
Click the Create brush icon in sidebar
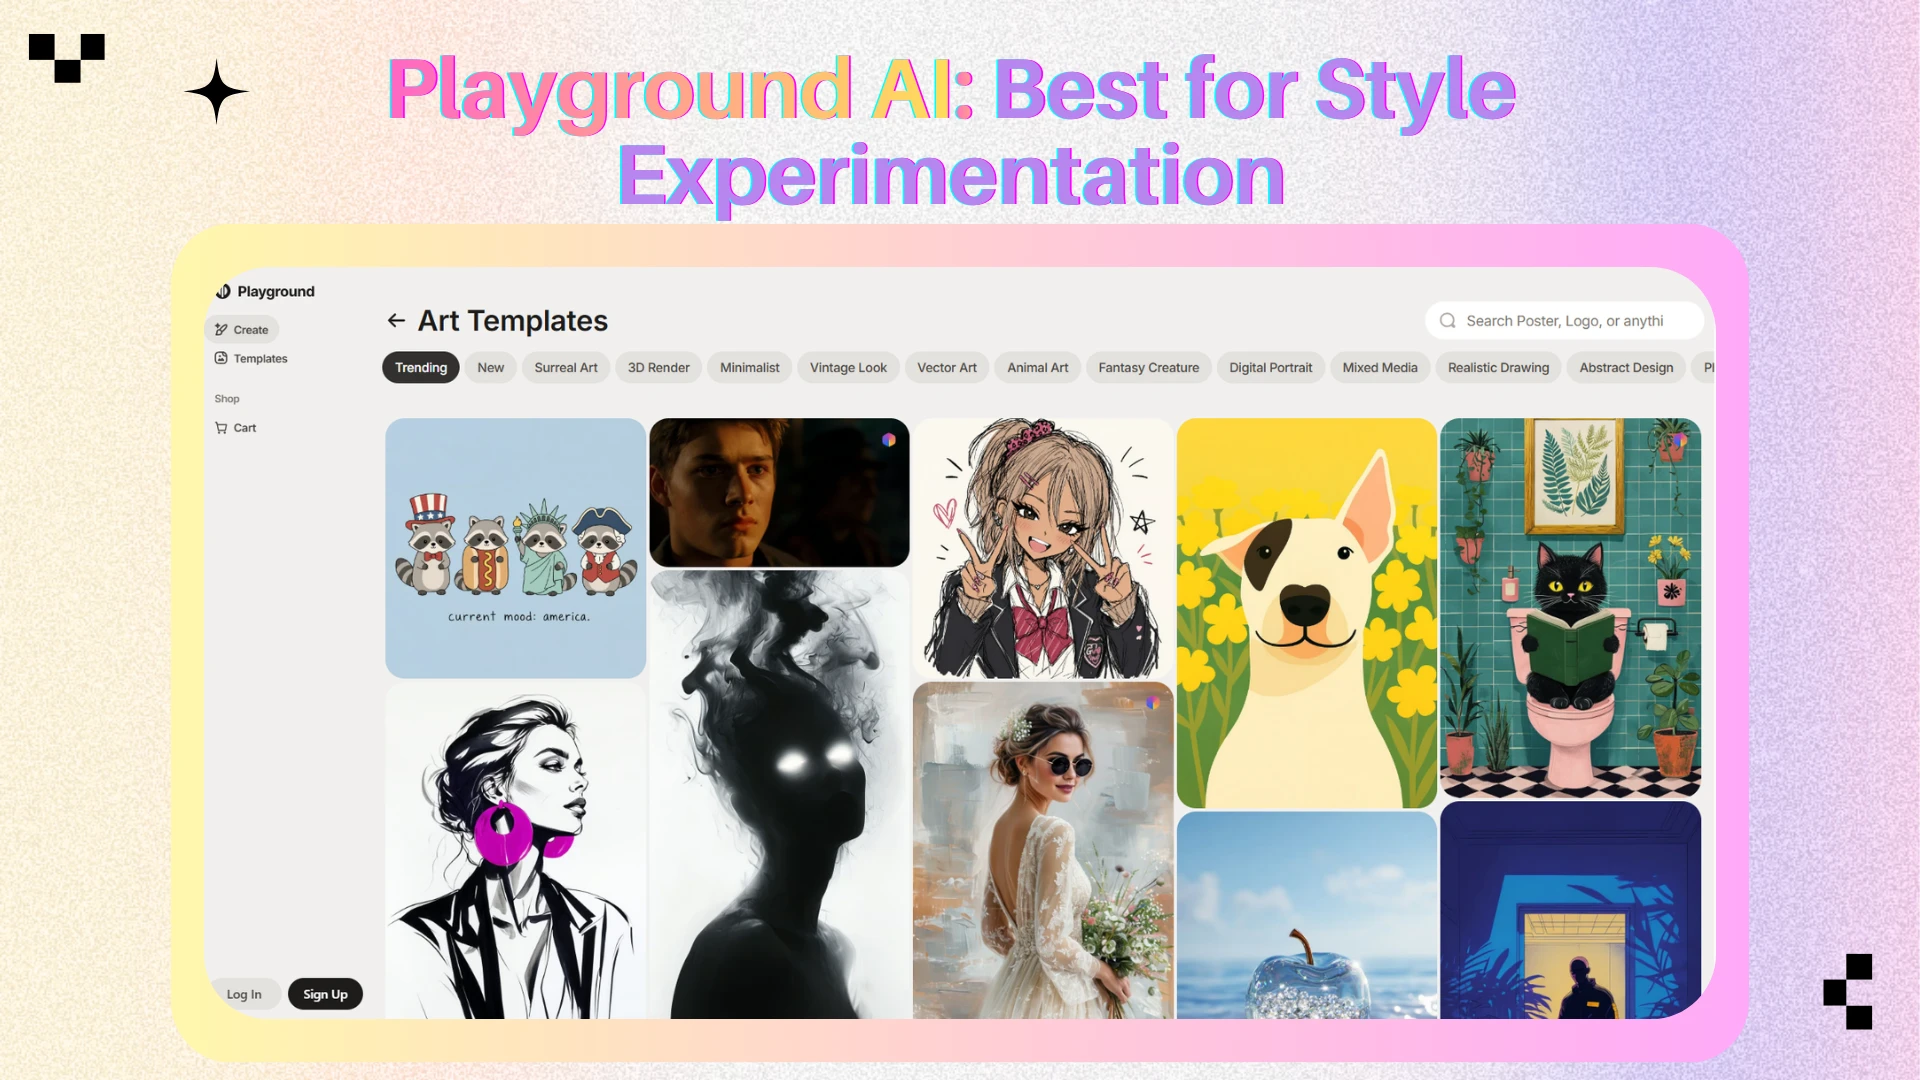pyautogui.click(x=221, y=329)
